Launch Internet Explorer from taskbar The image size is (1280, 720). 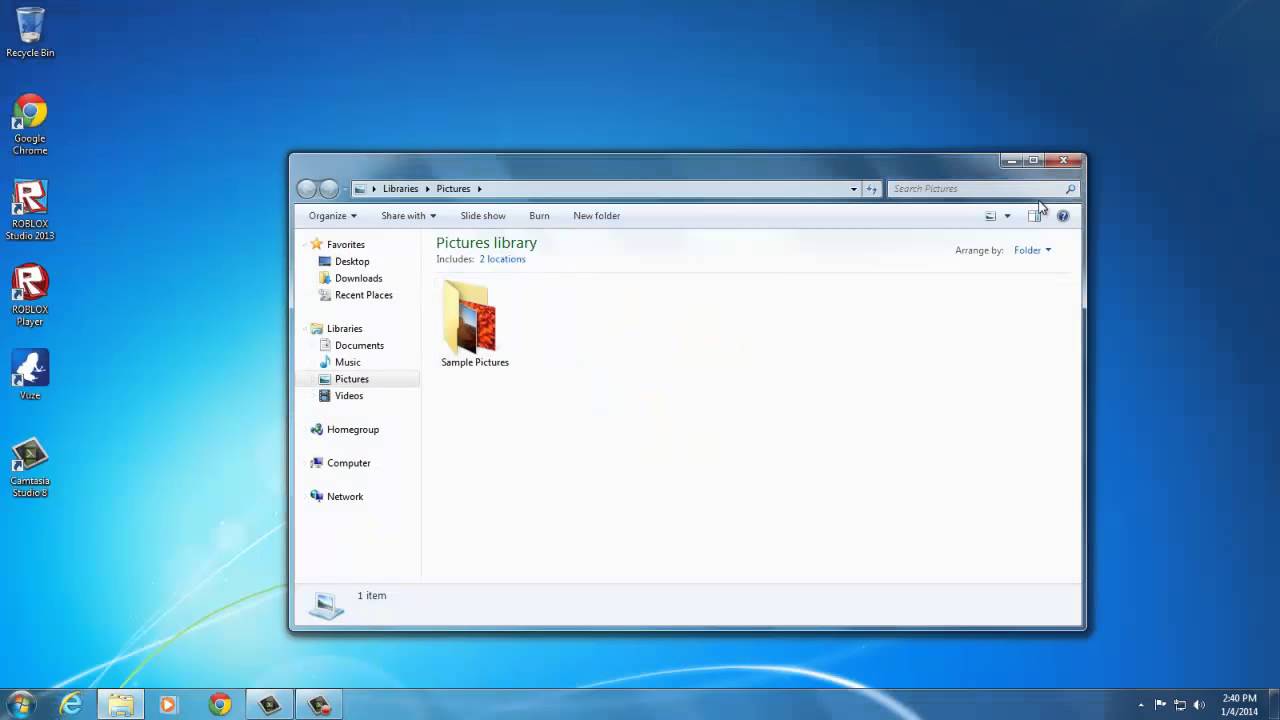71,704
